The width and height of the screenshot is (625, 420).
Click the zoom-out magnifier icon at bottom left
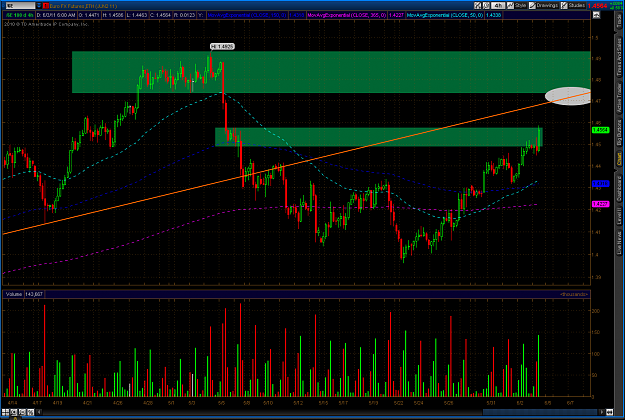tap(22, 412)
